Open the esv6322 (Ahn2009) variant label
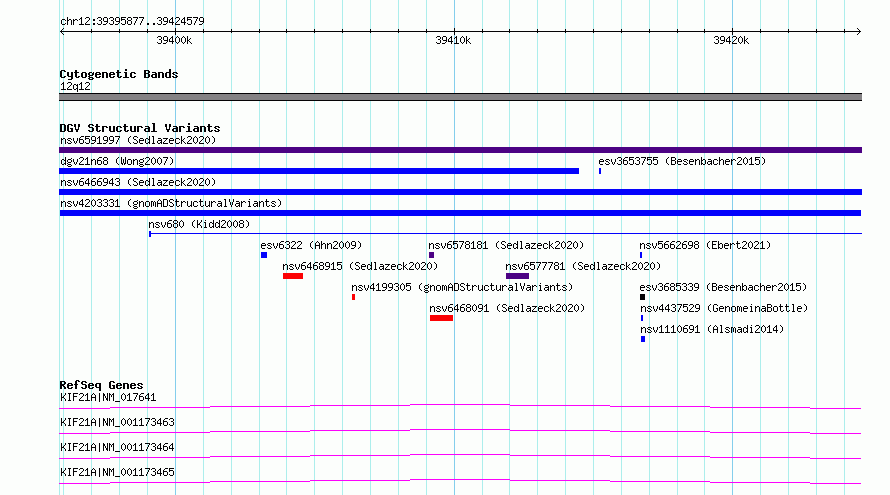890x495 pixels. (311, 245)
